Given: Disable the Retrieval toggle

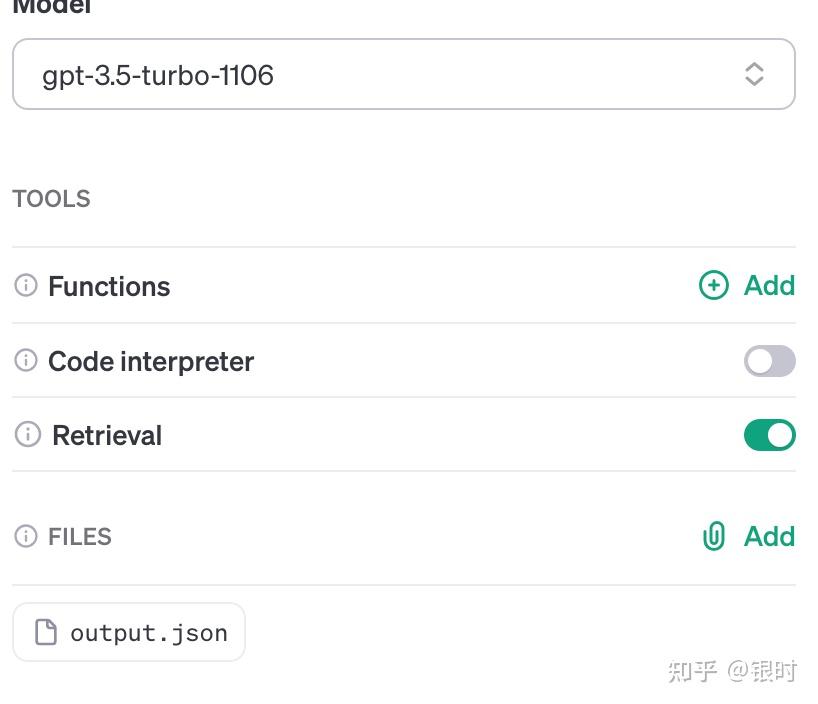Looking at the screenshot, I should tap(769, 435).
